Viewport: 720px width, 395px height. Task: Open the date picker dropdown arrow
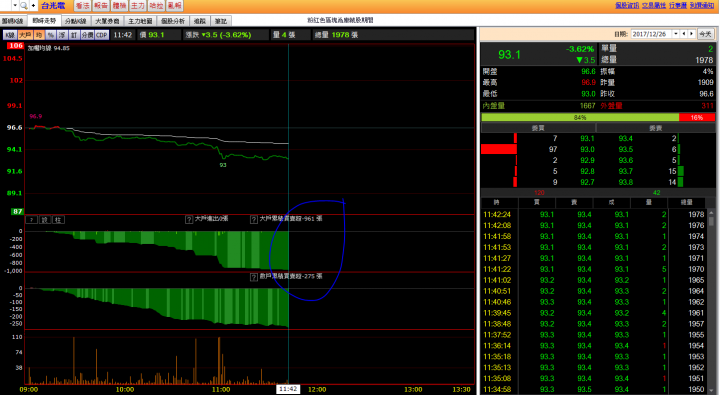676,34
